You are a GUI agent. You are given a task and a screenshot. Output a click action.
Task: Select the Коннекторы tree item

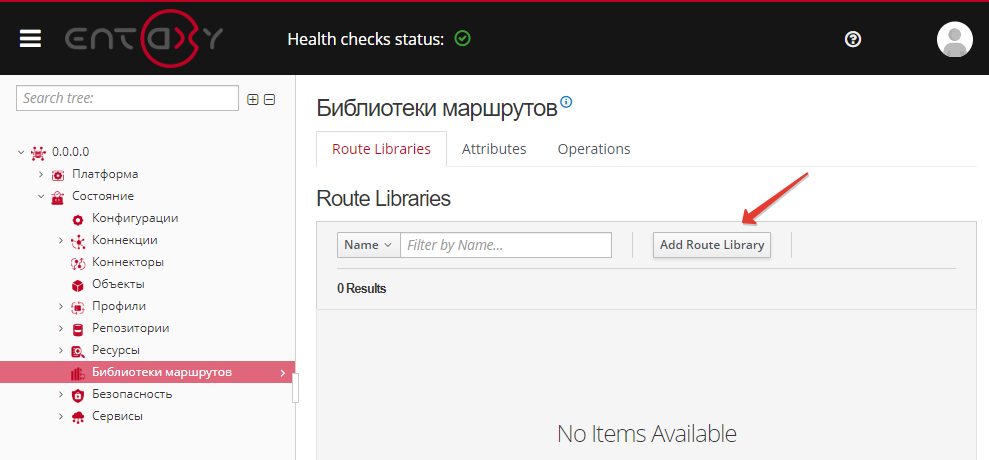pos(128,262)
